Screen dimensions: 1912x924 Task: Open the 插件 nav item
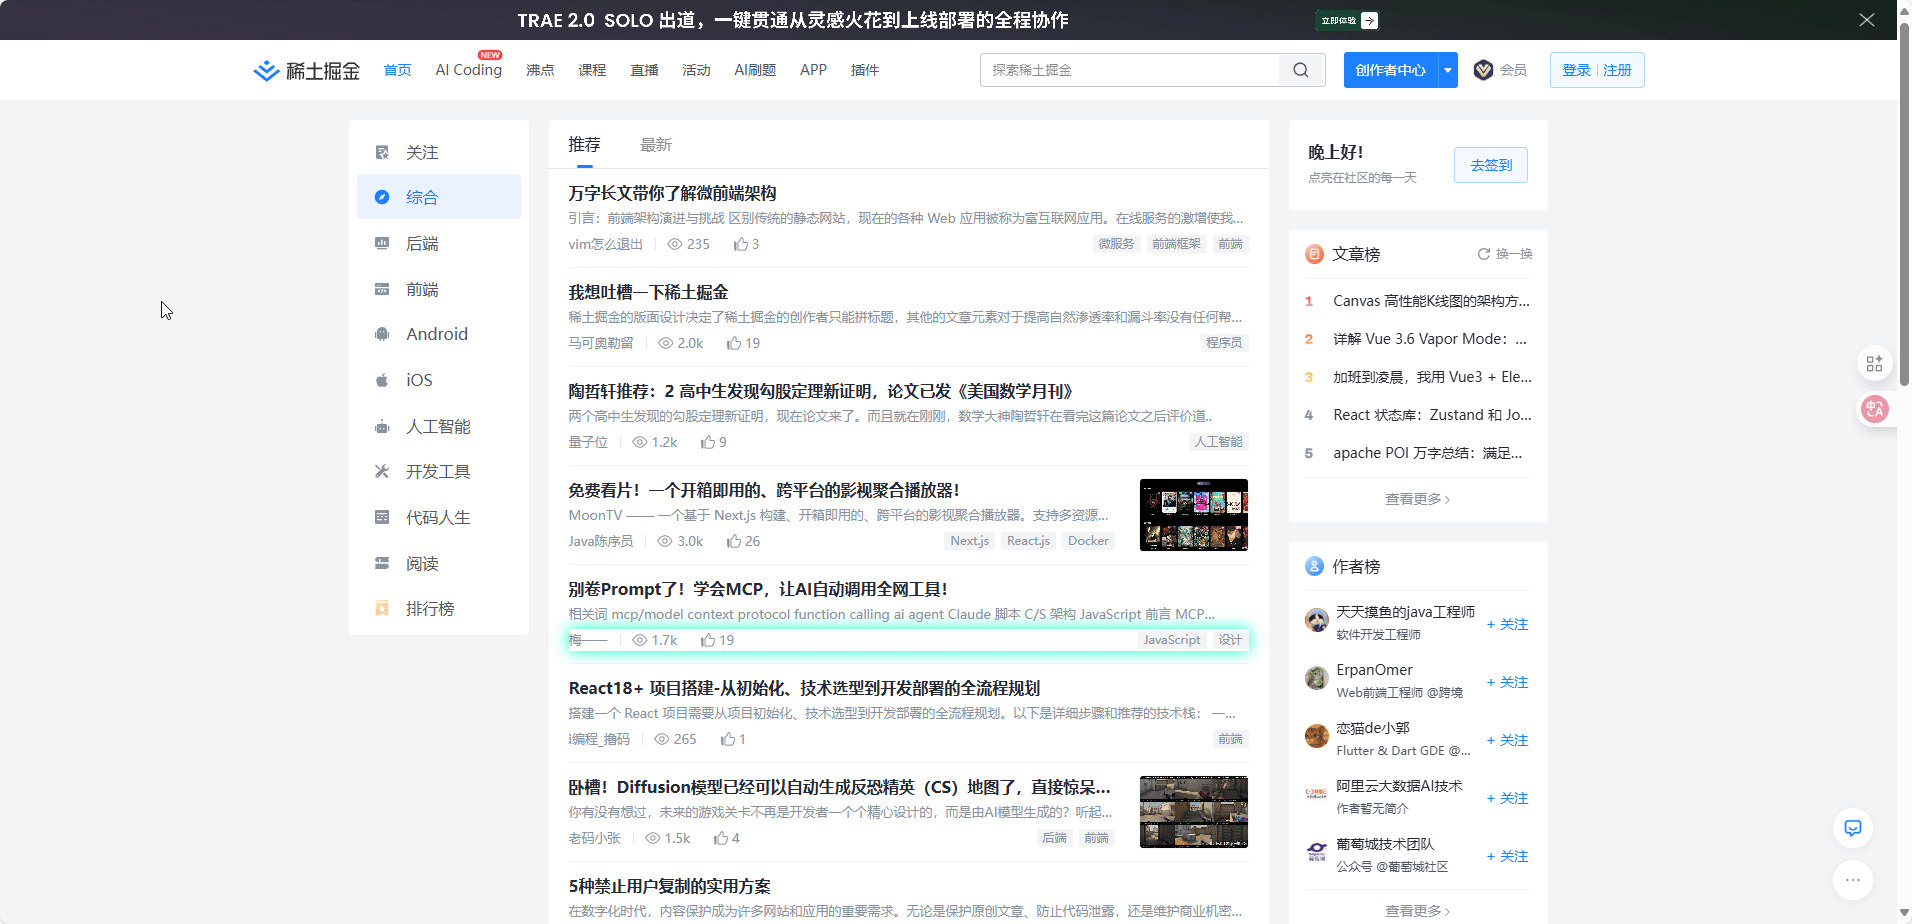(x=865, y=70)
